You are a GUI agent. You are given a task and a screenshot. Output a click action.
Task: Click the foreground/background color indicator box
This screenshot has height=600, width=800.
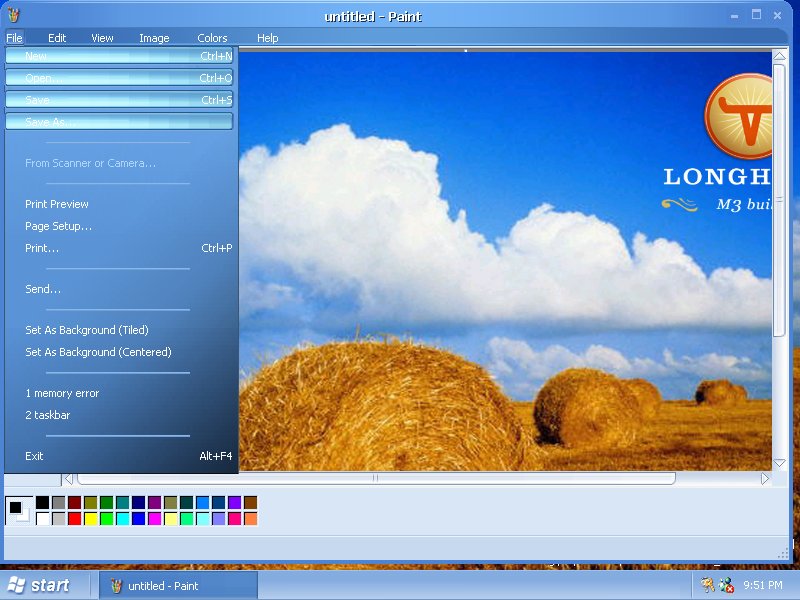coord(18,510)
